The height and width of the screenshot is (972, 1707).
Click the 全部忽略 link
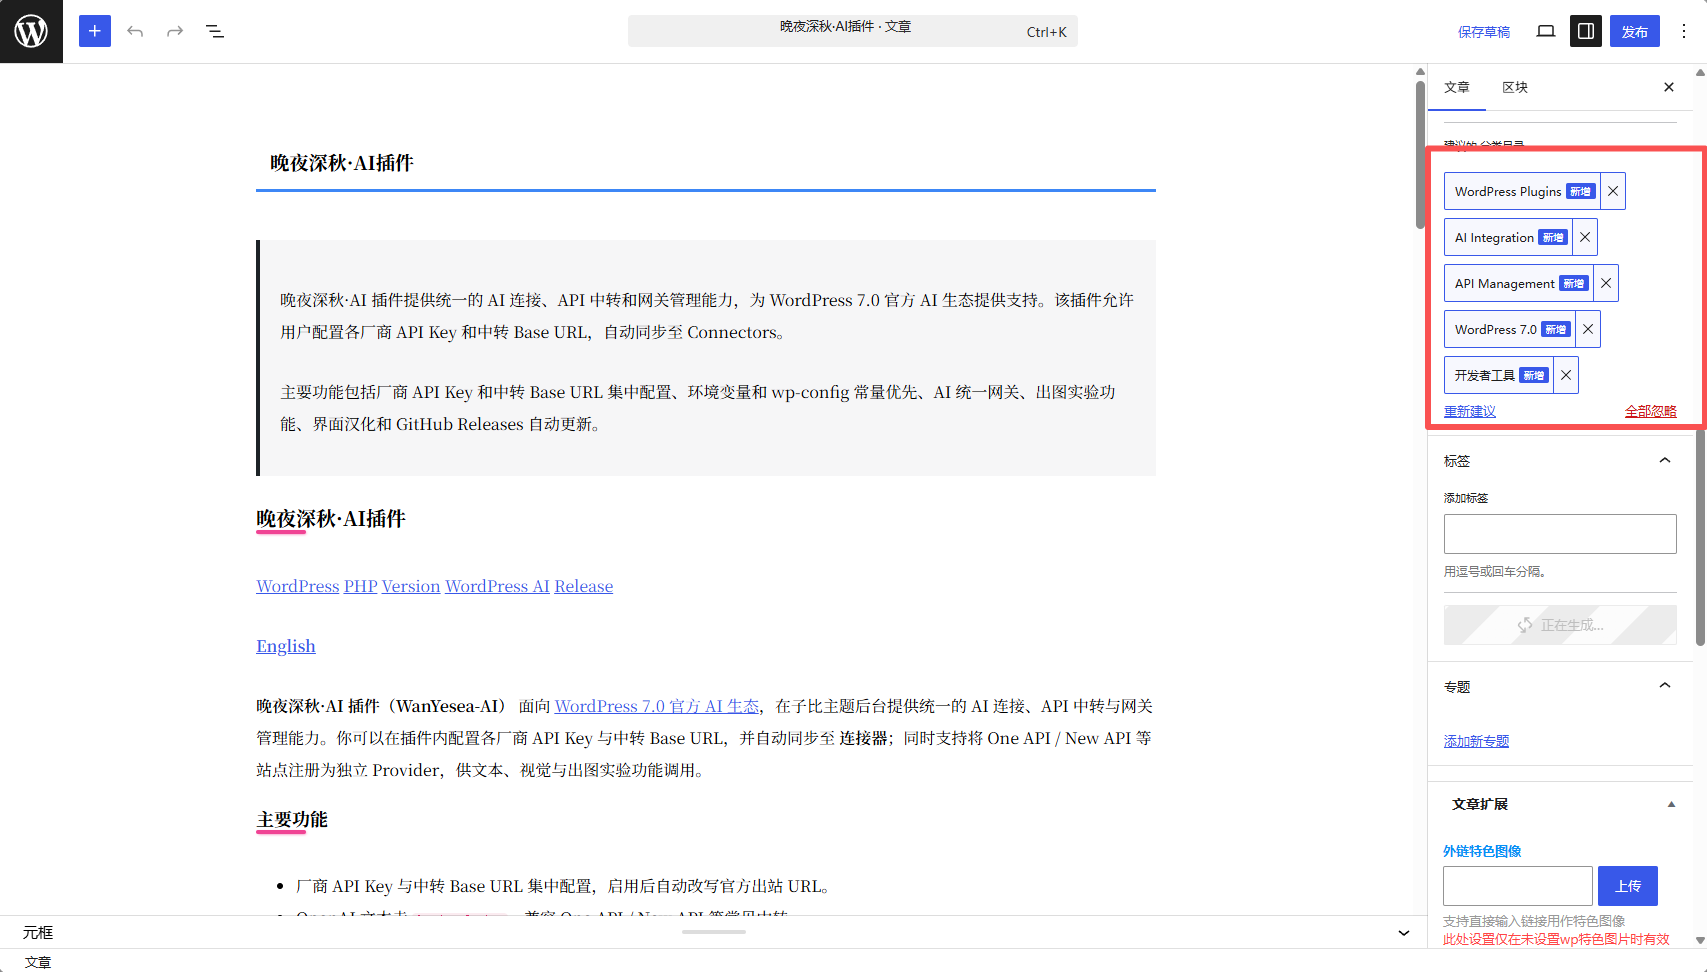[x=1651, y=411]
